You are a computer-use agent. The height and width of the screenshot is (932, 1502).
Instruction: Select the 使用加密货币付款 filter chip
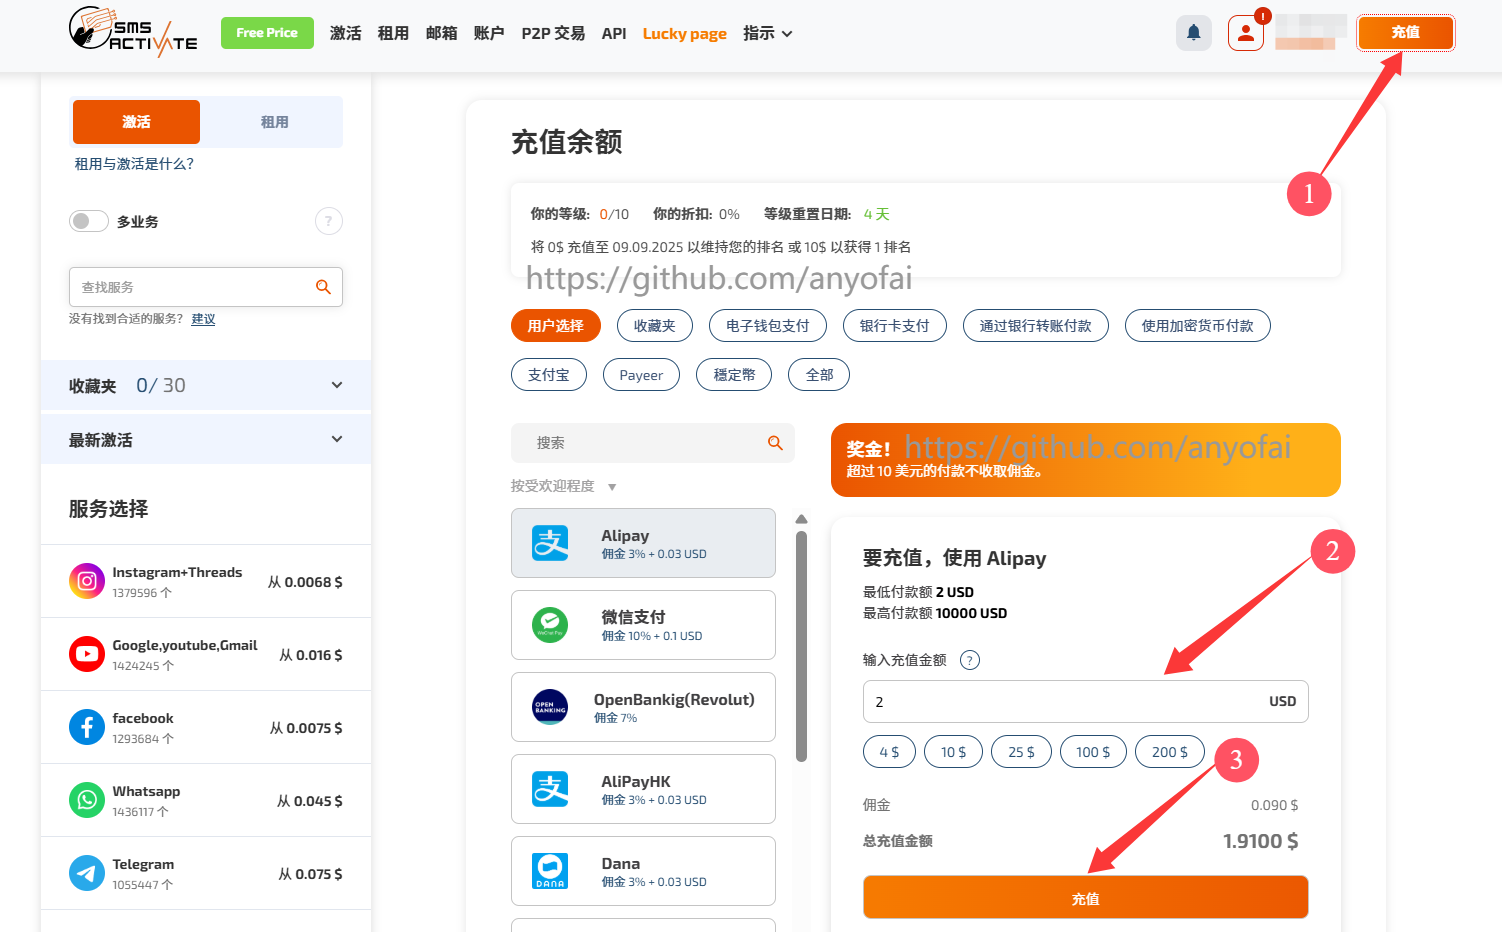click(1197, 326)
